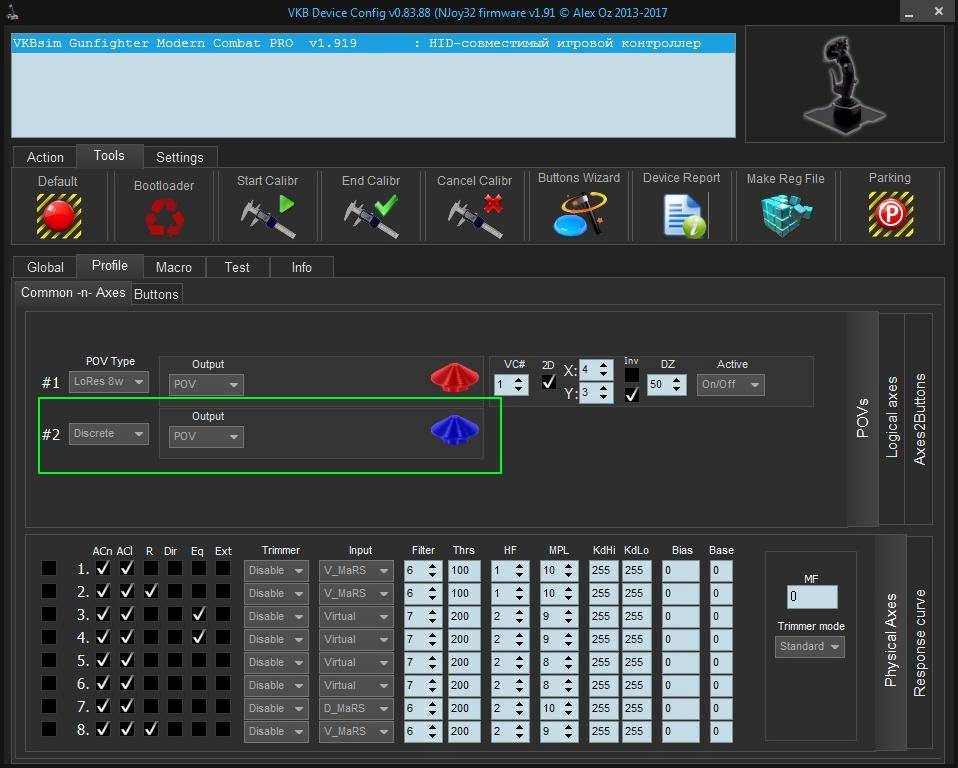Screen dimensions: 958x768
Task: Click axis 4 Bias field
Action: click(681, 640)
